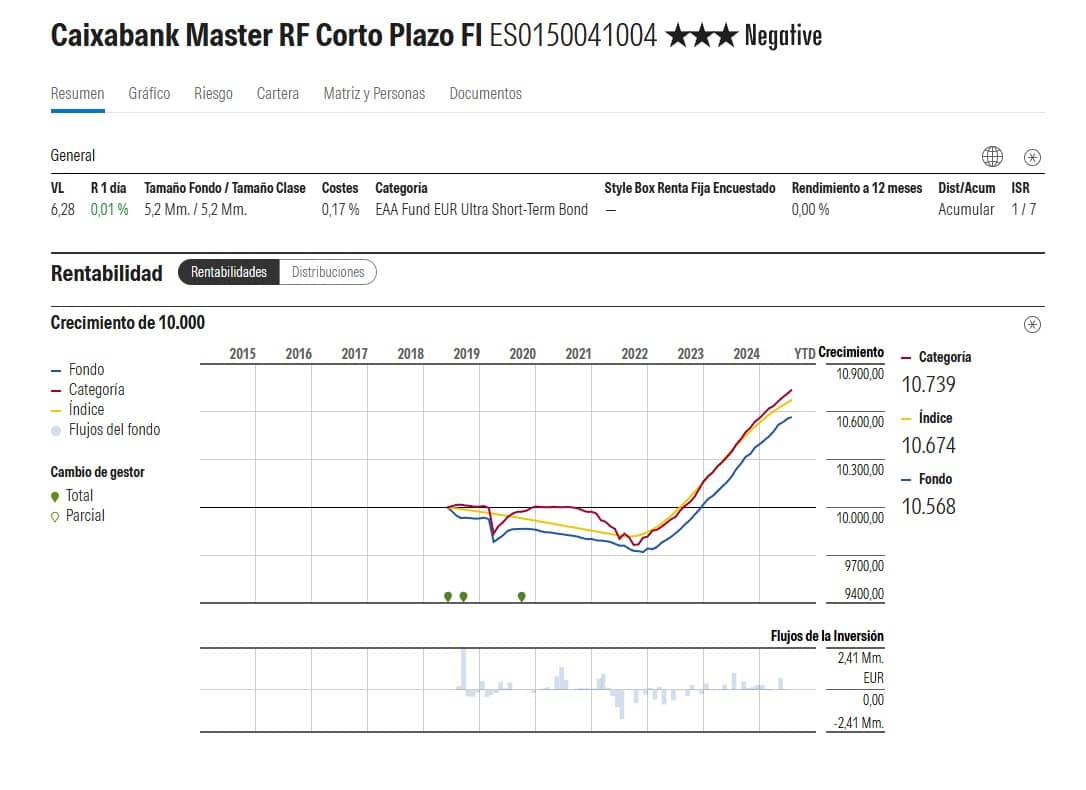
Task: Open the Matriz y Personas tab
Action: coord(374,93)
